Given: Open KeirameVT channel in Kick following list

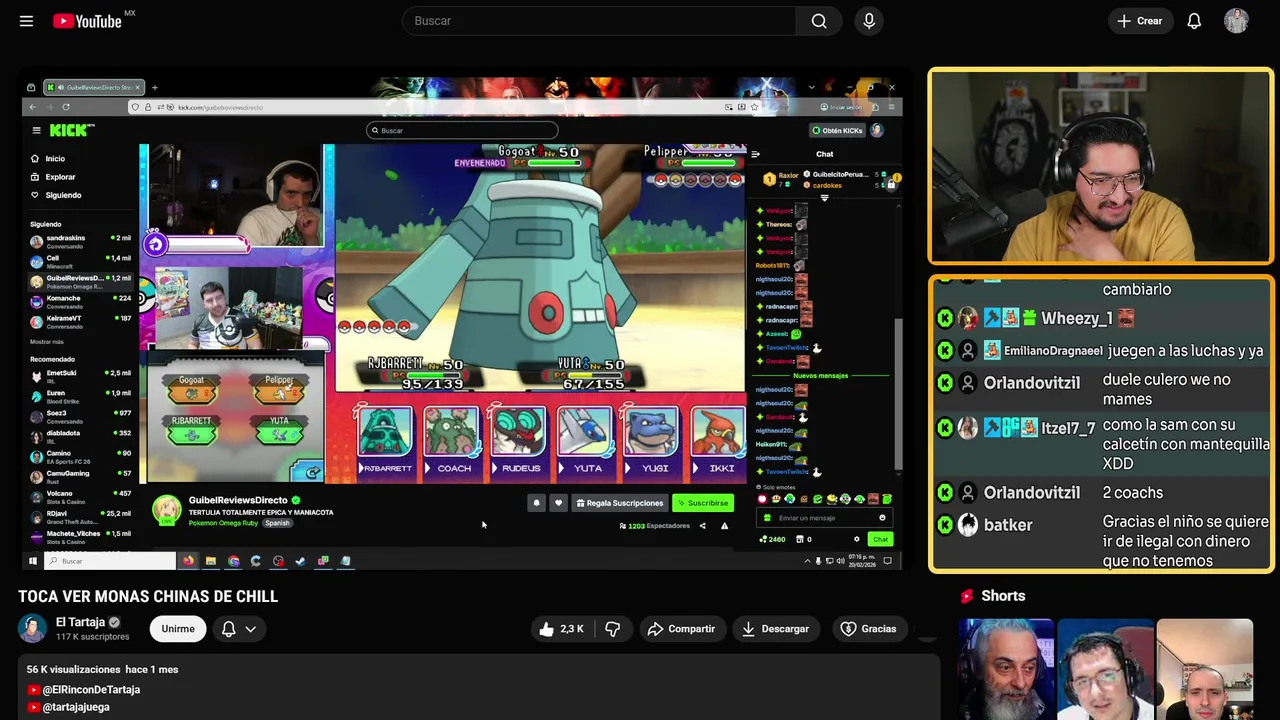Looking at the screenshot, I should tap(80, 321).
